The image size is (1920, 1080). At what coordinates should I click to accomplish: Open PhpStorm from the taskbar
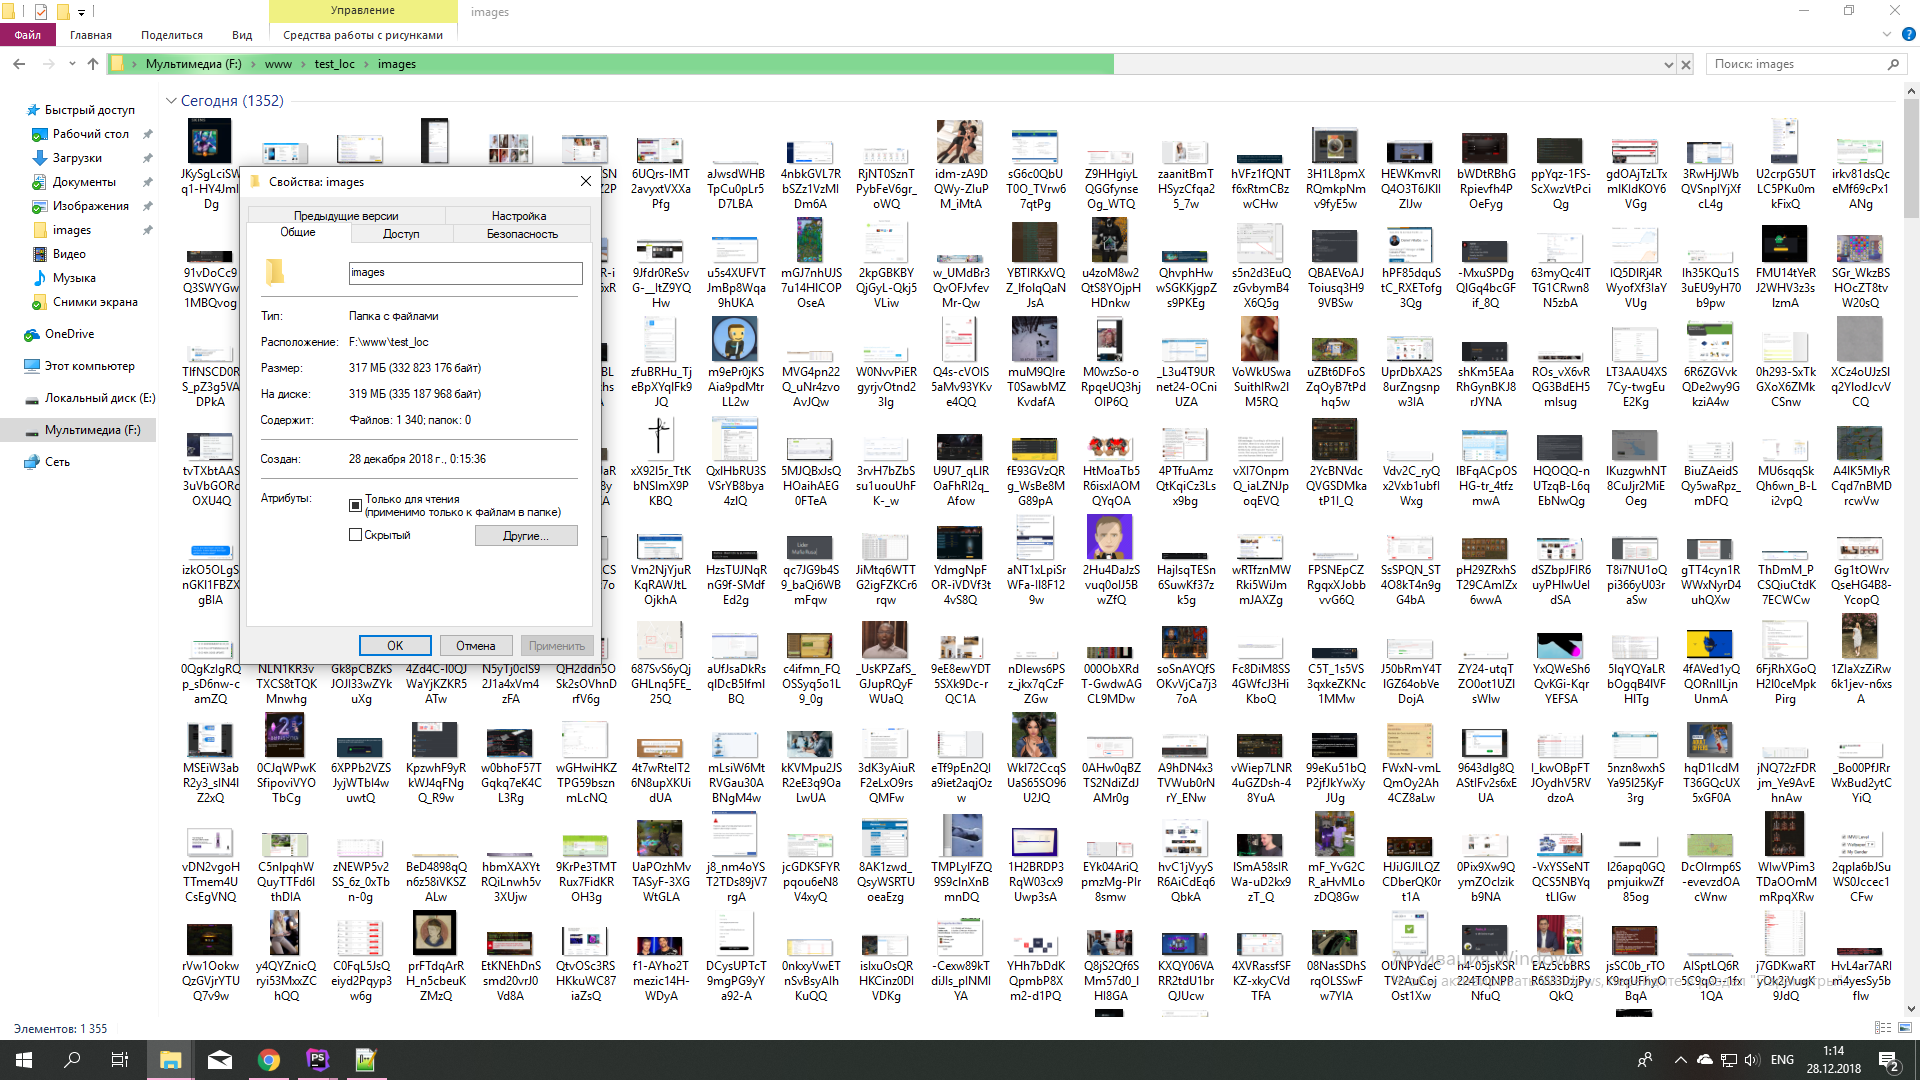click(x=317, y=1060)
